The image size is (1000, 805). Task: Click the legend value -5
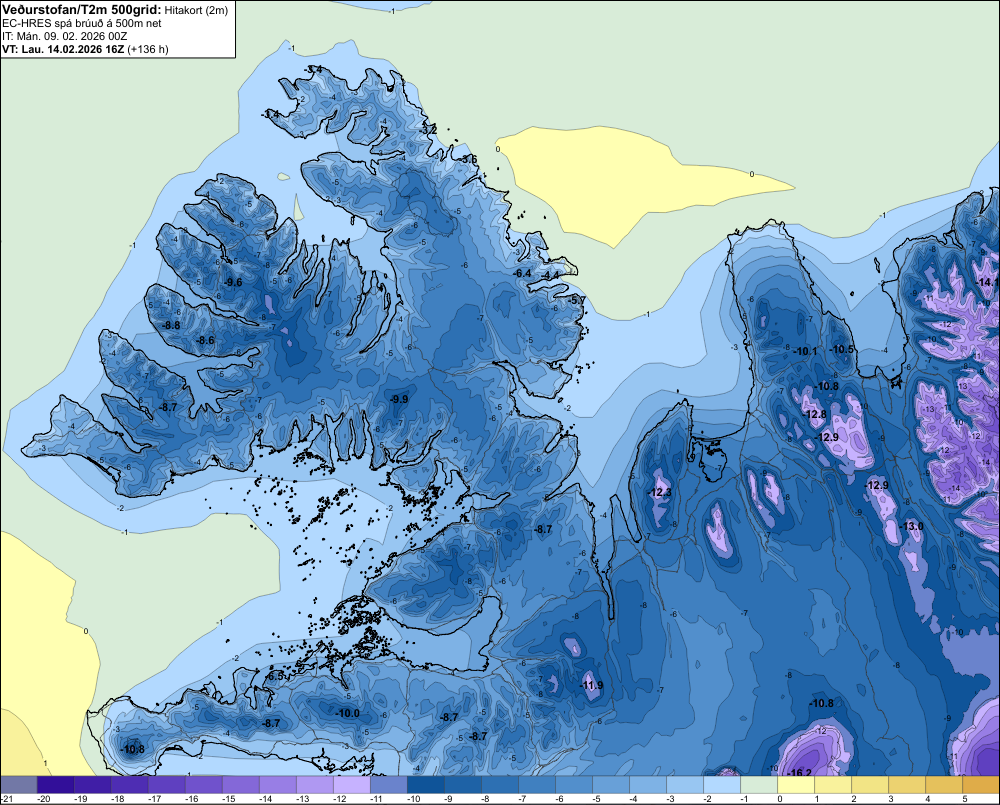click(x=597, y=799)
